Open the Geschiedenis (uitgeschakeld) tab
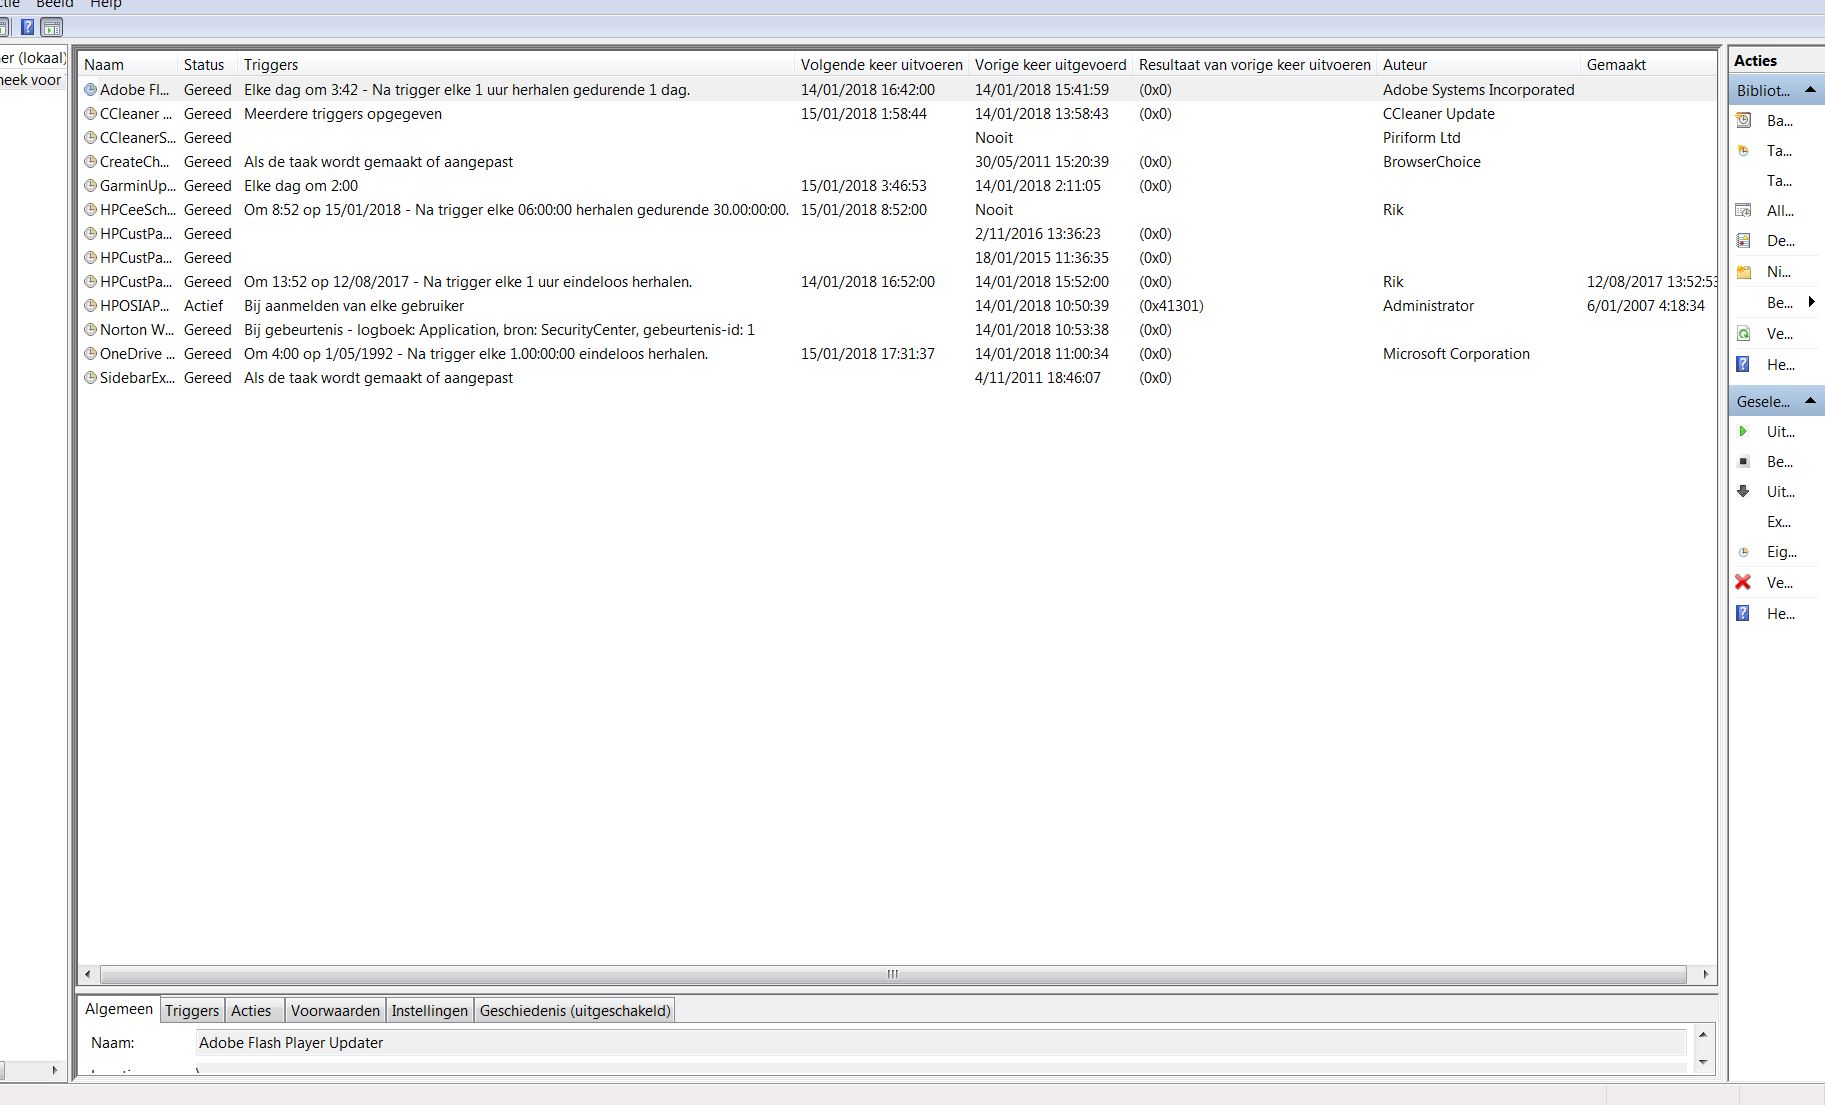Image resolution: width=1825 pixels, height=1105 pixels. tap(575, 1011)
